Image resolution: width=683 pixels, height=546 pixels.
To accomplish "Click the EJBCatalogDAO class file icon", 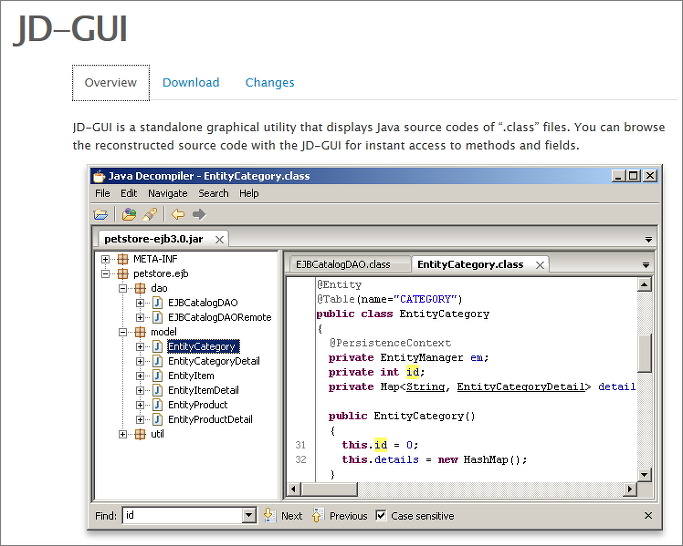I will click(157, 302).
